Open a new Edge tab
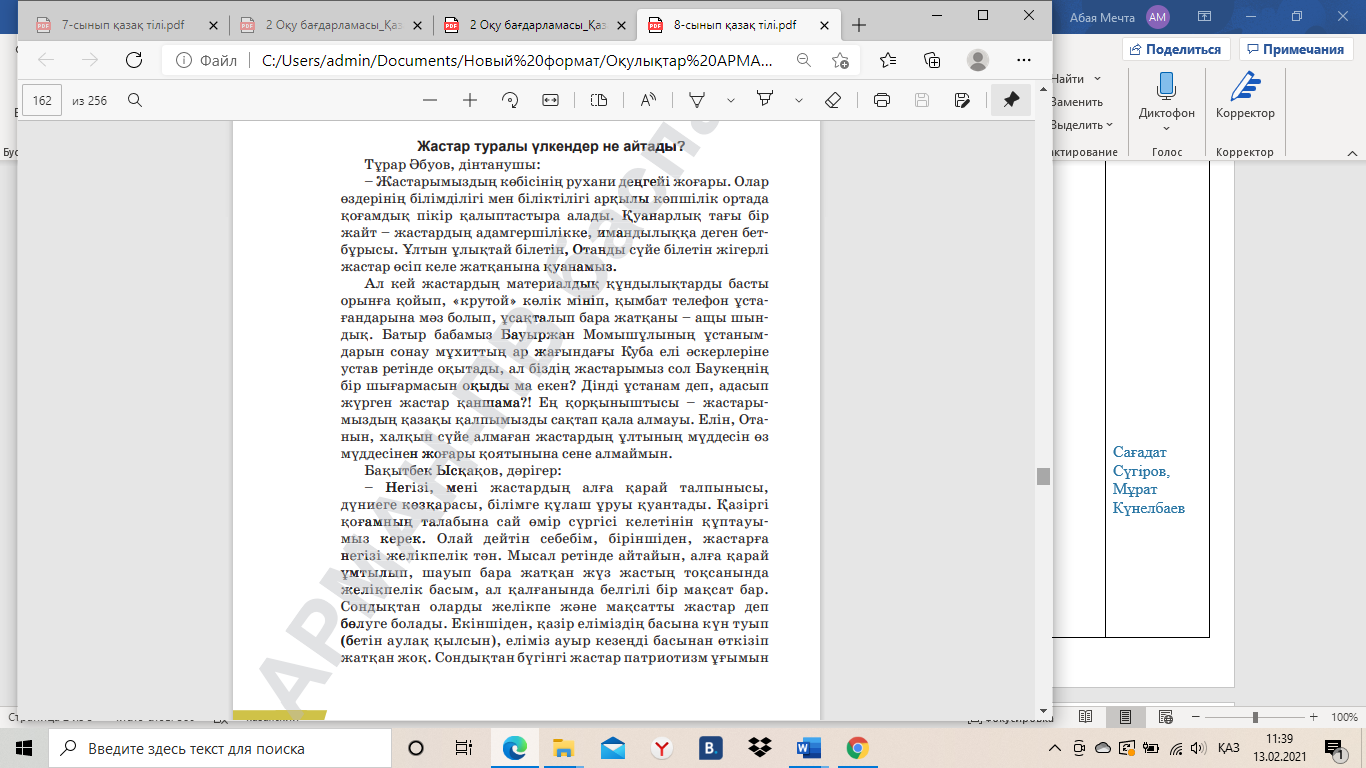Image resolution: width=1366 pixels, height=768 pixels. pyautogui.click(x=858, y=25)
